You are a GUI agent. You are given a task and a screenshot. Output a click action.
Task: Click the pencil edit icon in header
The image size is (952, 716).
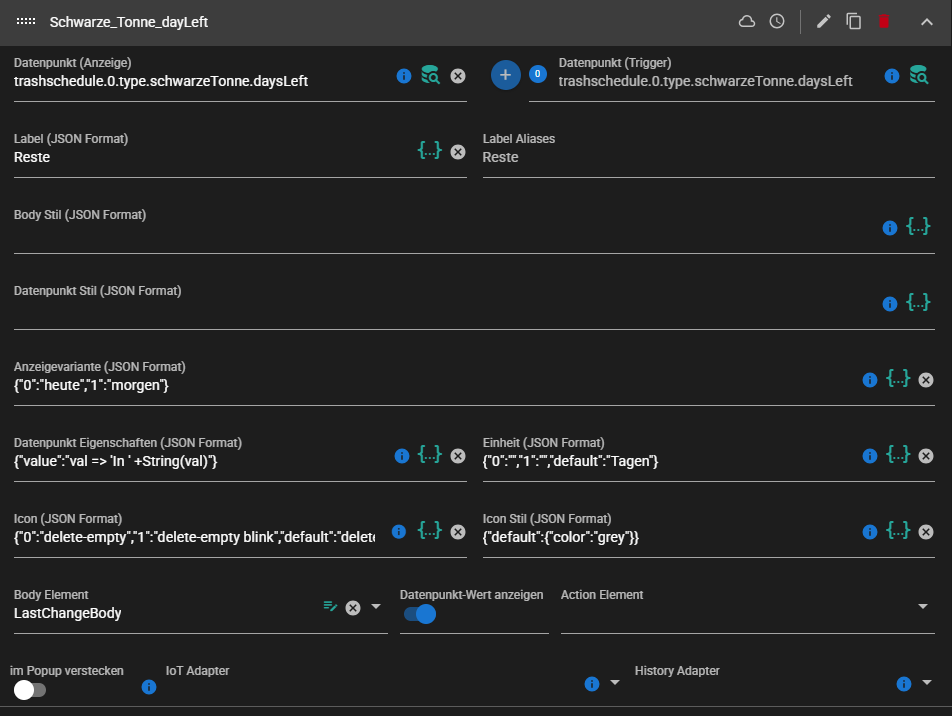pyautogui.click(x=824, y=21)
